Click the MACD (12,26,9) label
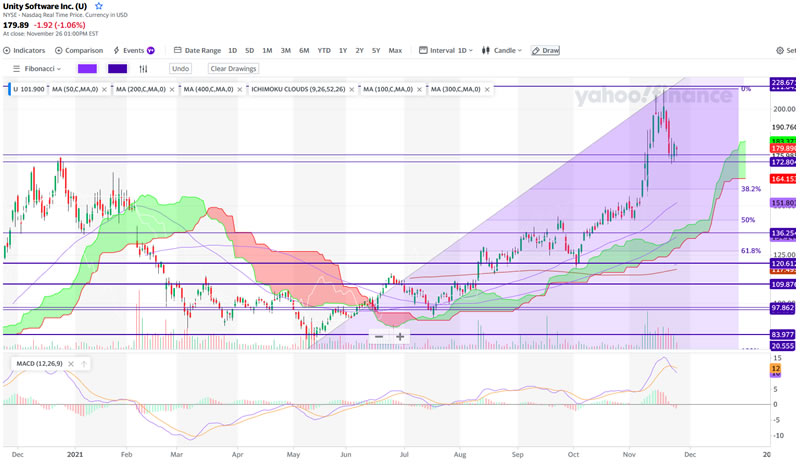The width and height of the screenshot is (800, 467). point(39,363)
